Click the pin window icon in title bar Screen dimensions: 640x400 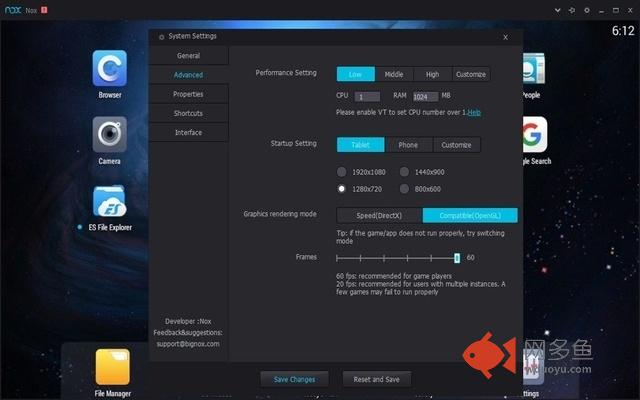click(x=572, y=10)
